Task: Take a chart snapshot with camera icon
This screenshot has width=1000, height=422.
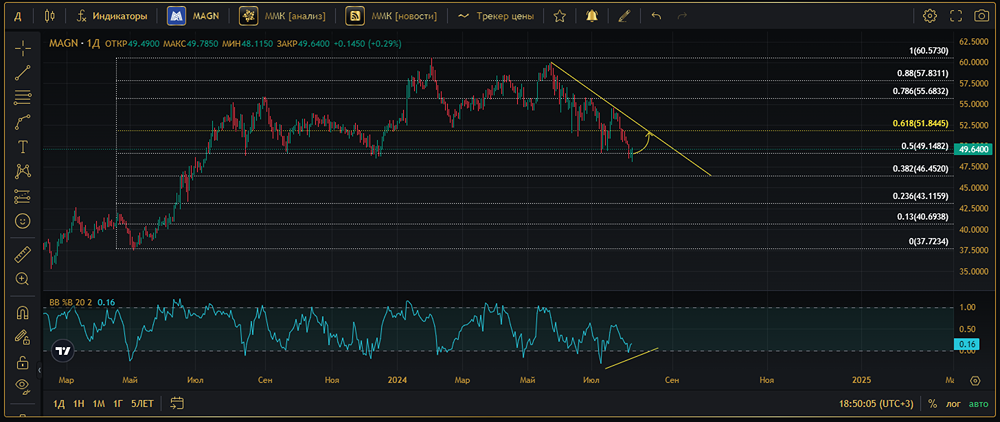Action: 980,16
